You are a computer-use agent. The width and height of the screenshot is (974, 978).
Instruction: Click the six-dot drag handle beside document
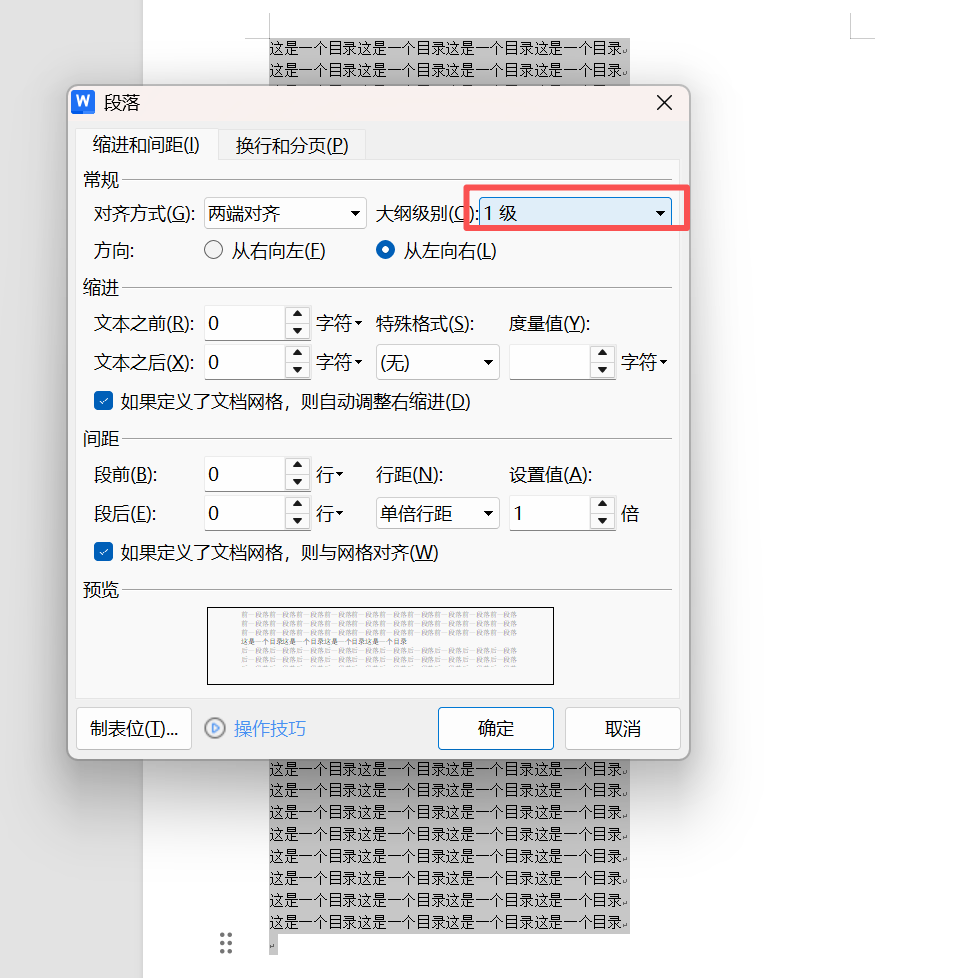coord(226,942)
